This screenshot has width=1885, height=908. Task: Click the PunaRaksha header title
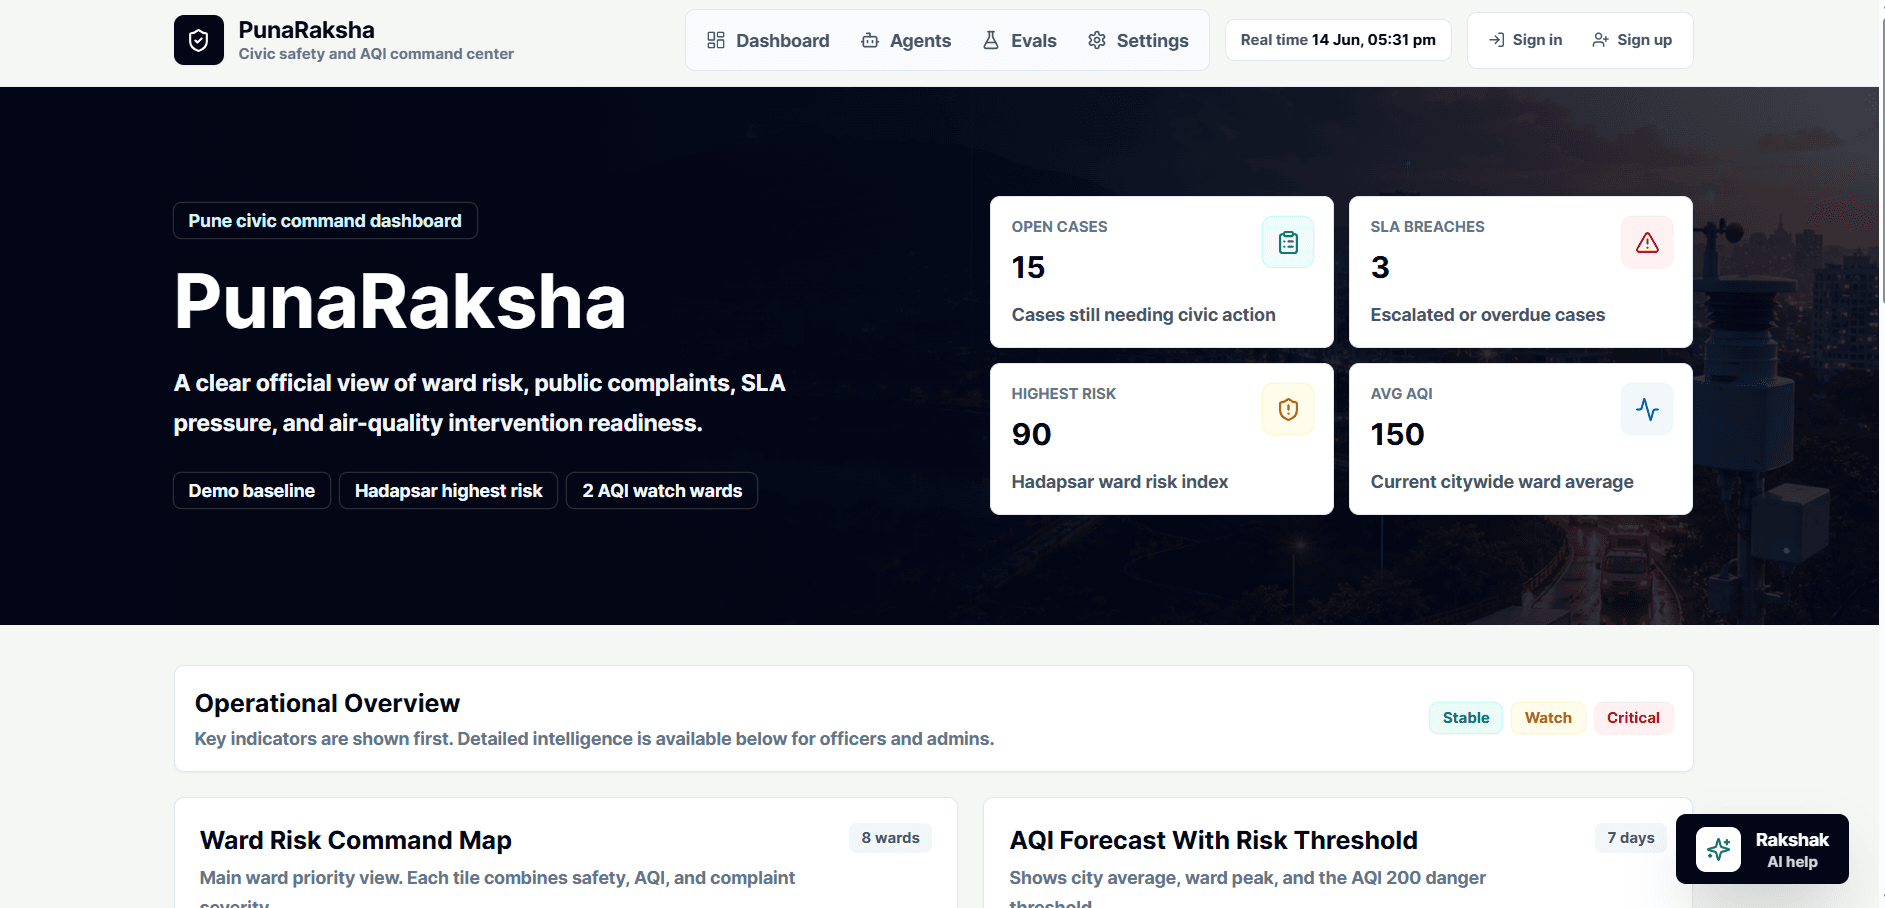[306, 30]
